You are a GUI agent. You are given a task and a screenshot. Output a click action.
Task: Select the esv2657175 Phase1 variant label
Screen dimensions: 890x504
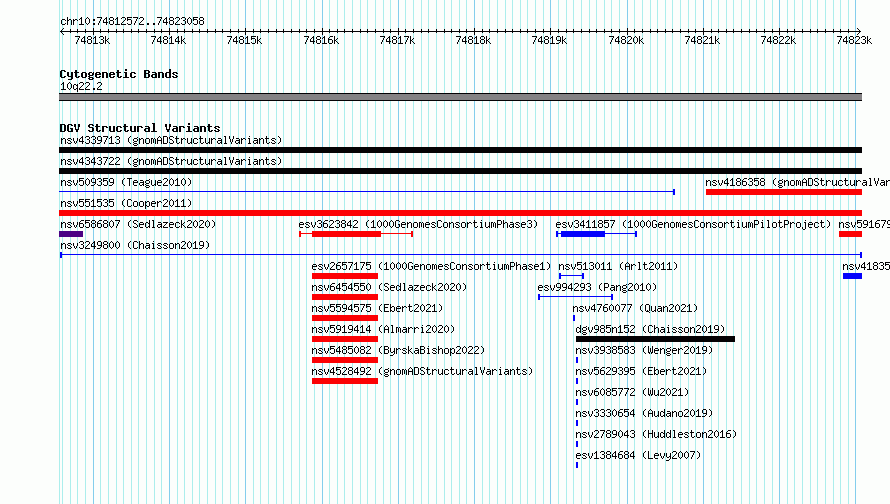431,266
